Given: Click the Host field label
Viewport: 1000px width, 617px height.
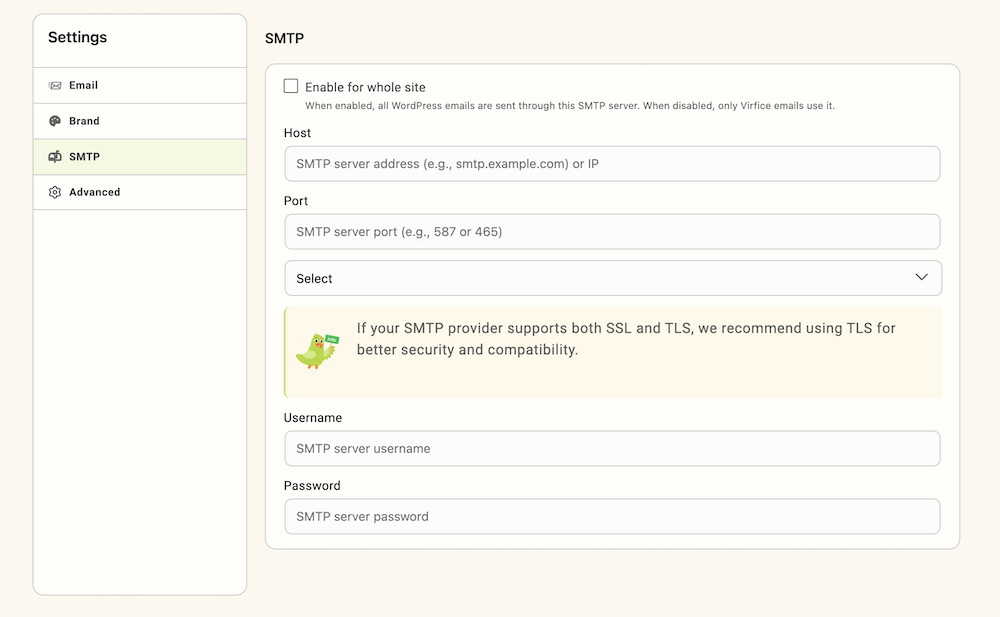Looking at the screenshot, I should [x=297, y=133].
